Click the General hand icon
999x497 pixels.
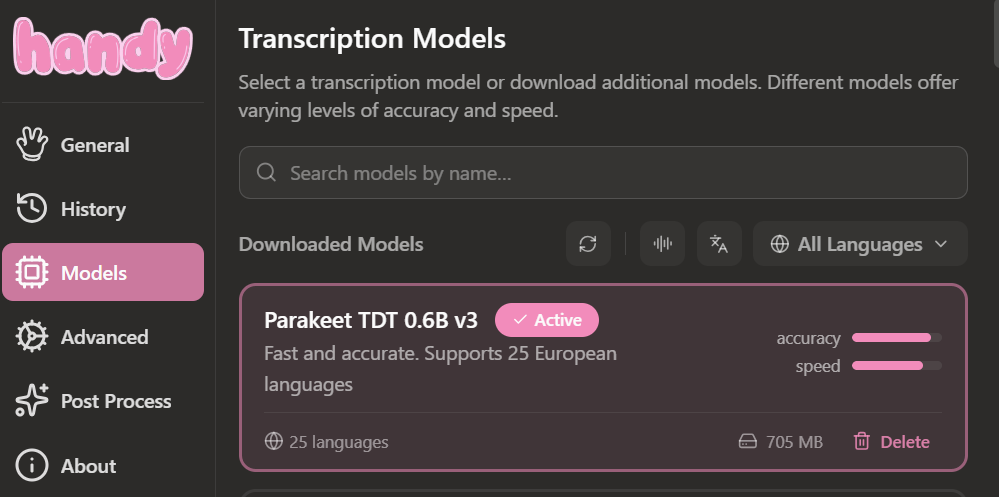point(31,145)
